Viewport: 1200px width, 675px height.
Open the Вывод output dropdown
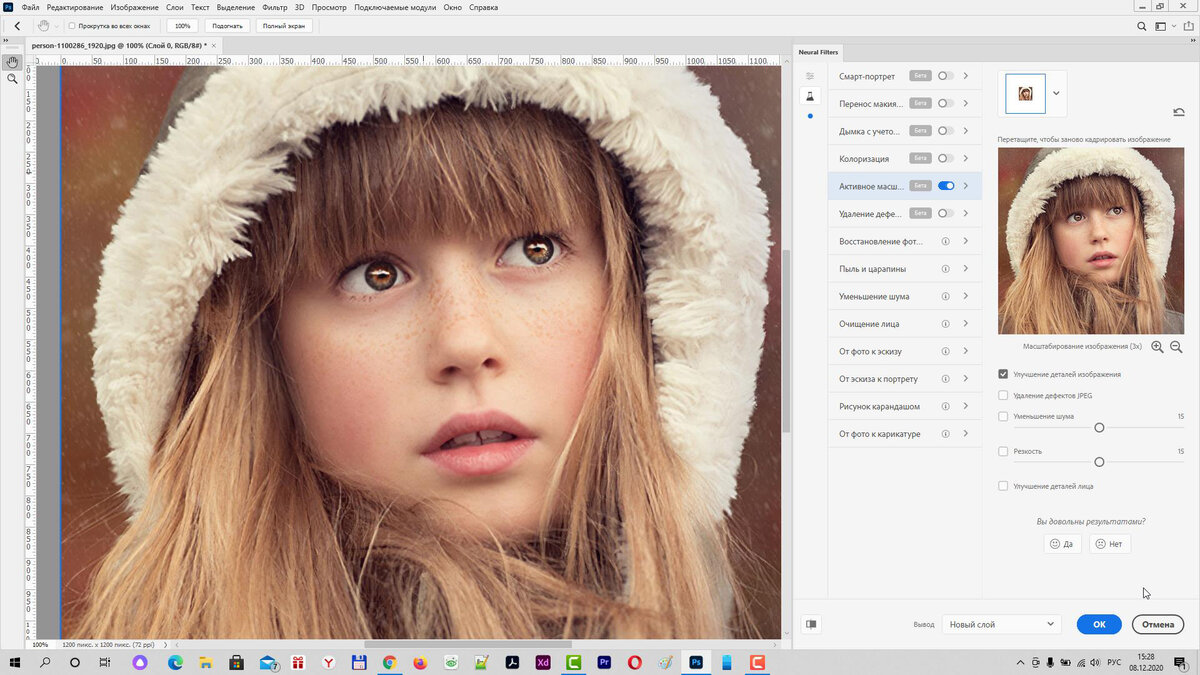tap(1000, 624)
